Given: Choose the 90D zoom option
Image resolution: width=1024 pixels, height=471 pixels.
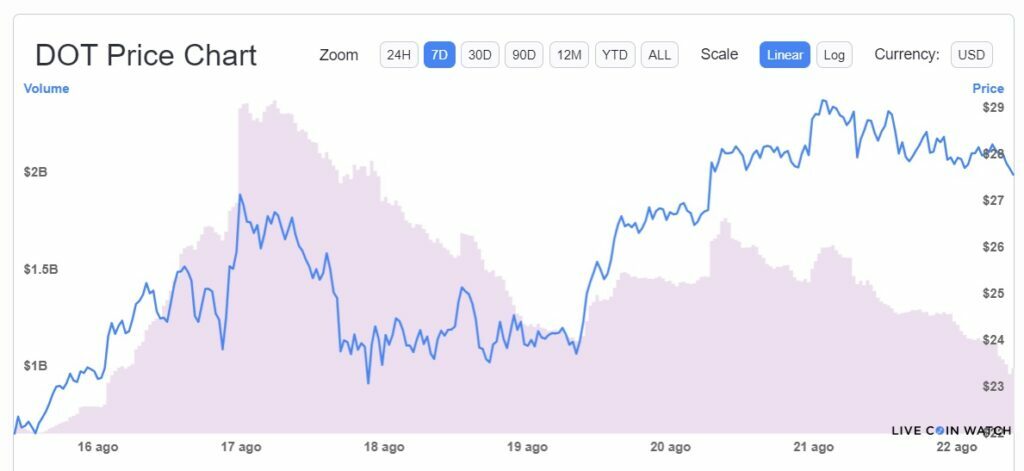Looking at the screenshot, I should [524, 55].
